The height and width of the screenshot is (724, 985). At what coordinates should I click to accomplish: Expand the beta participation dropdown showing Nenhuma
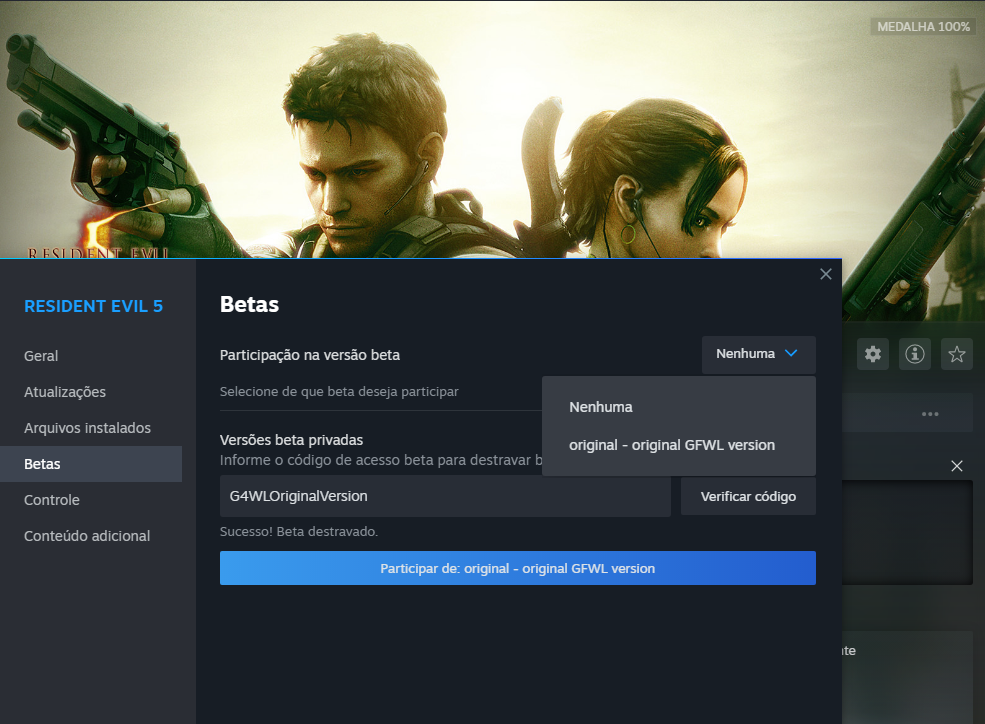[x=758, y=354]
